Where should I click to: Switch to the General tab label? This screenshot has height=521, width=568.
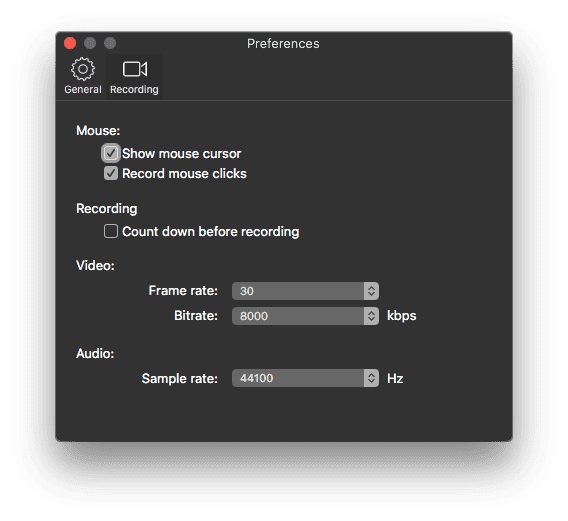point(83,89)
